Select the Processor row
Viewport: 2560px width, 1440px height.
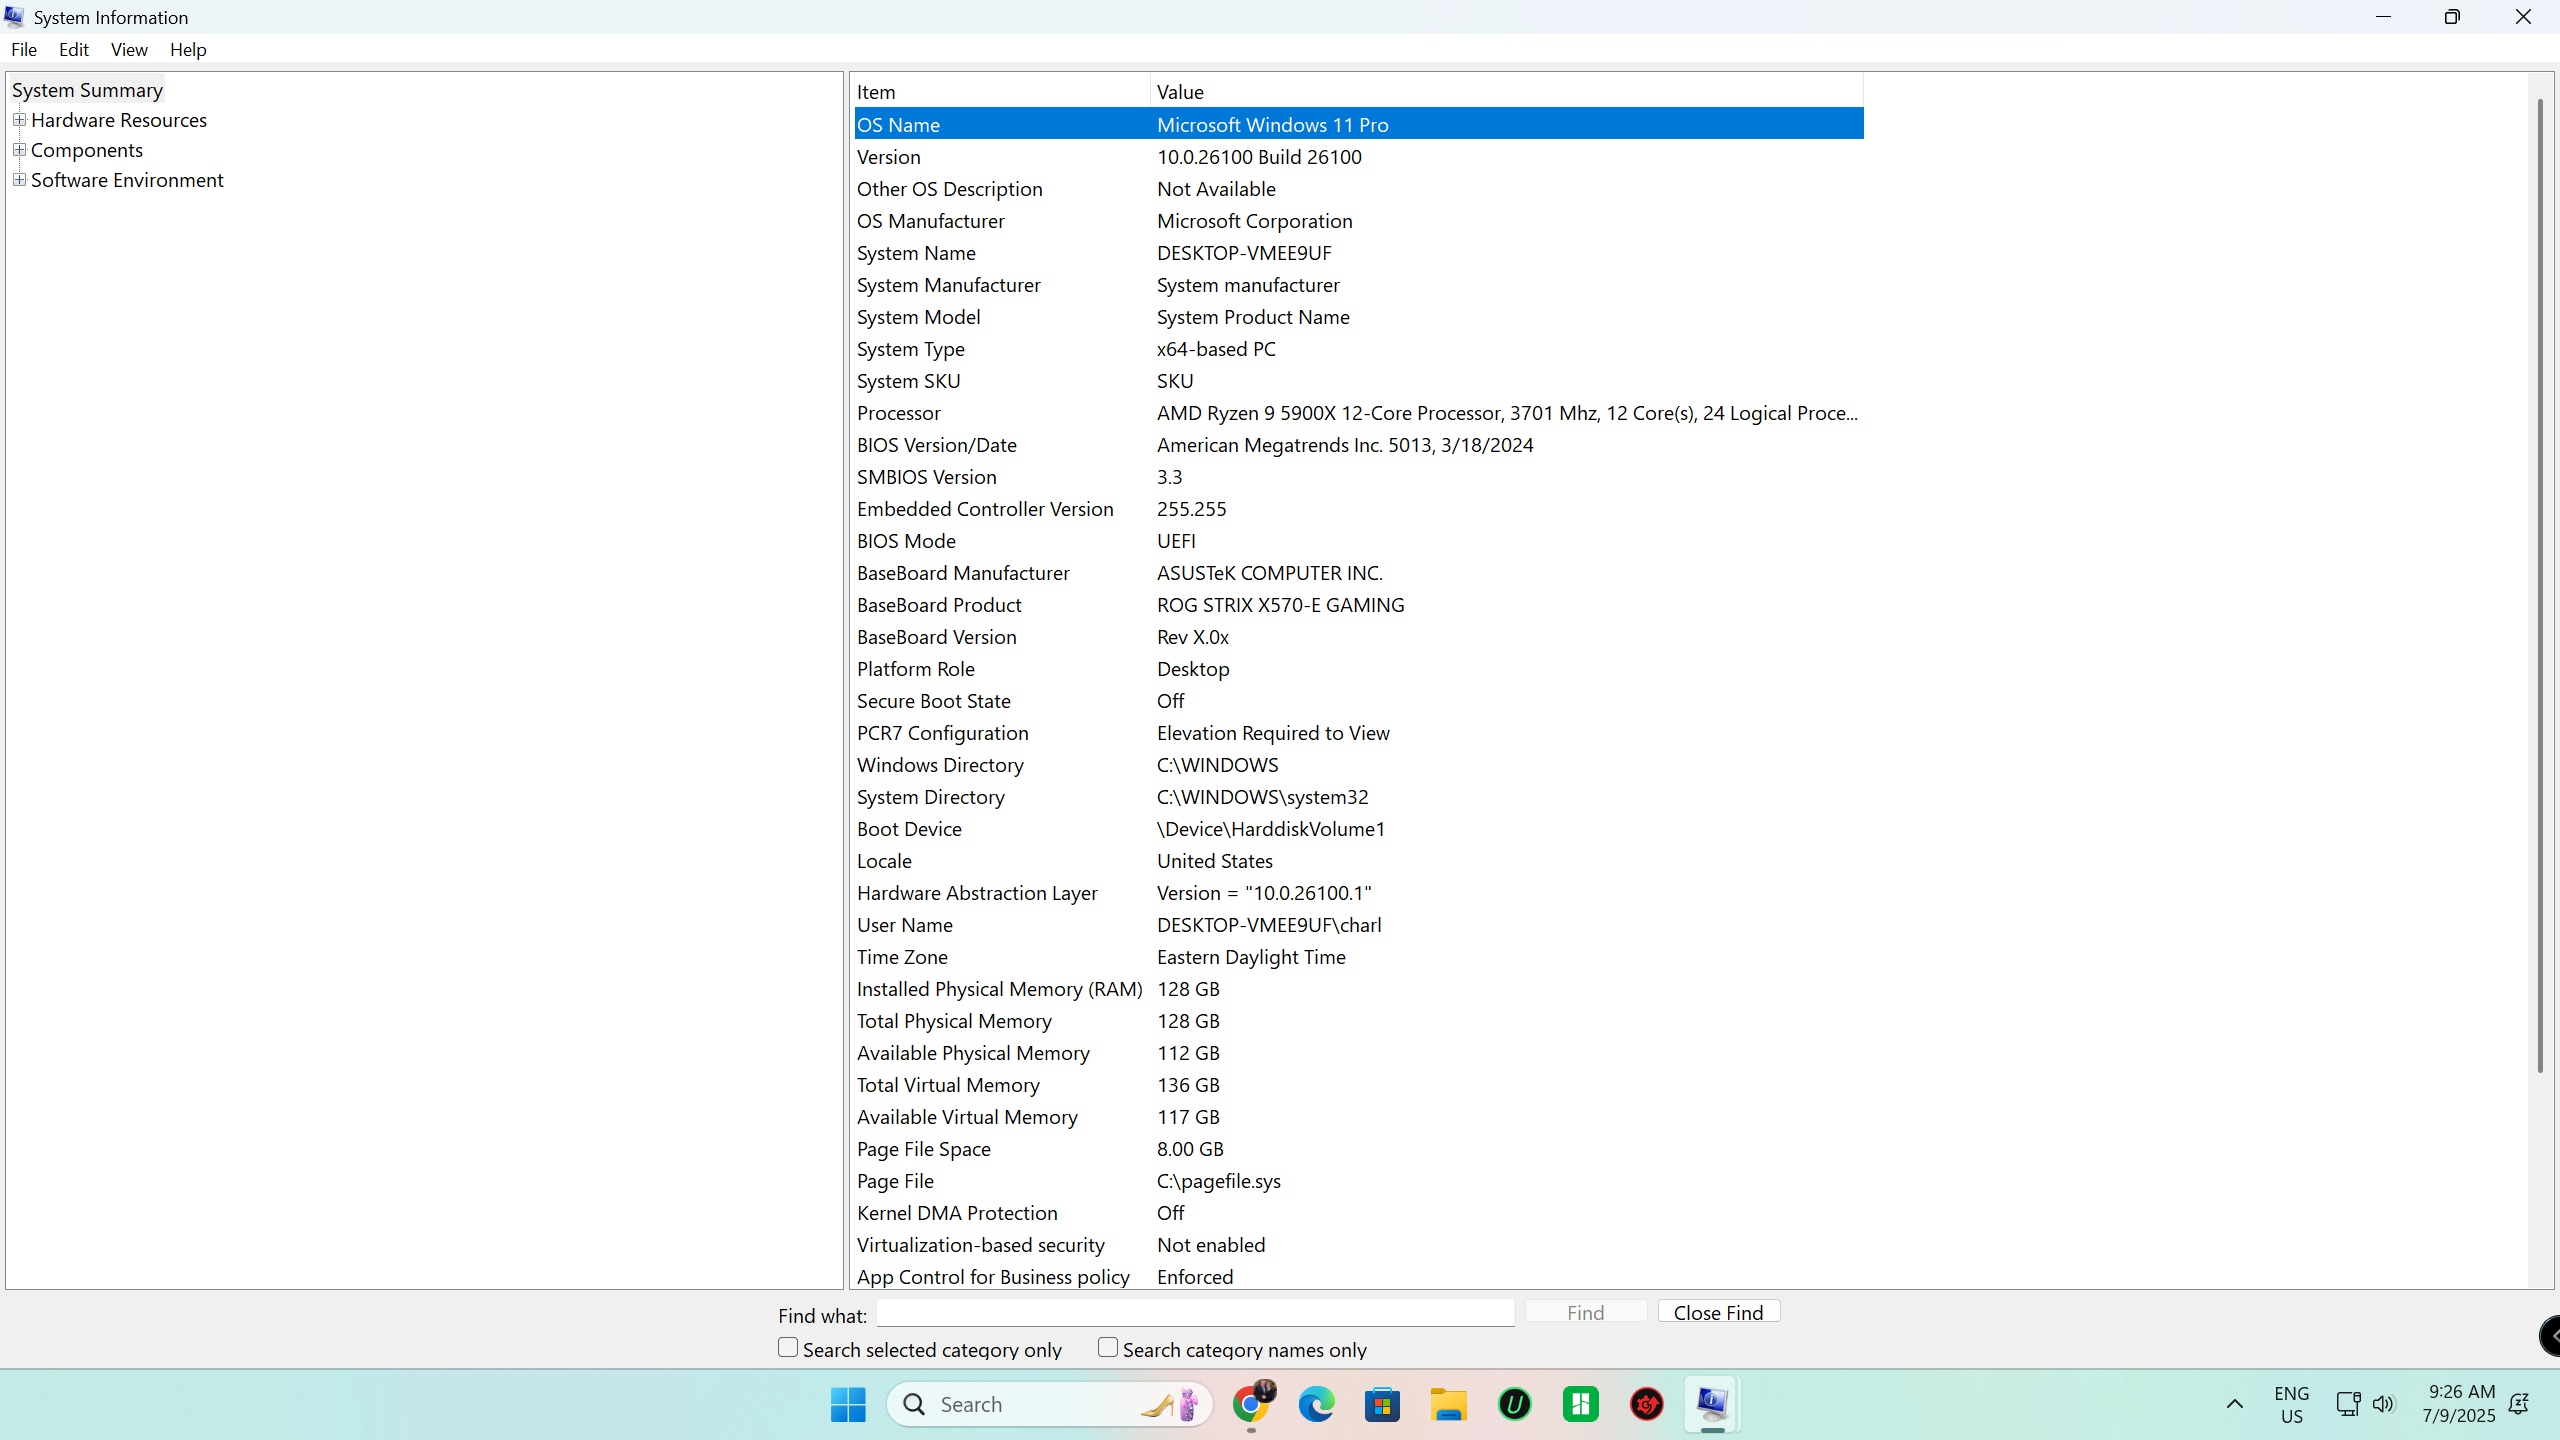(x=1359, y=413)
